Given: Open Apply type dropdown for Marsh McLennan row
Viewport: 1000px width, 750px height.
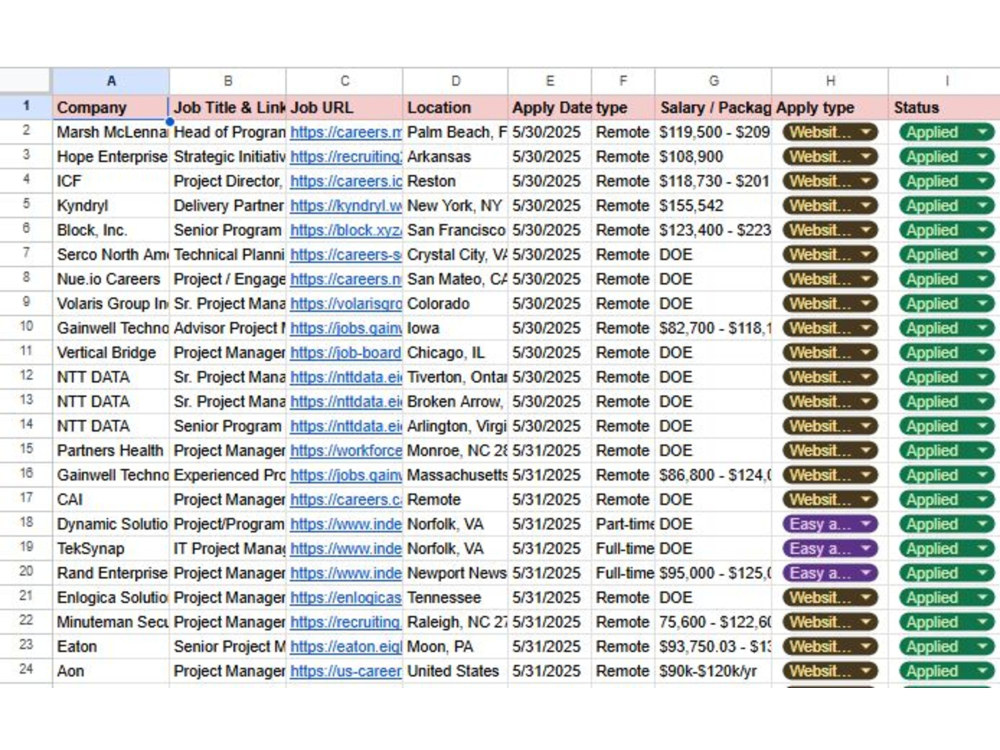Looking at the screenshot, I should click(x=830, y=133).
